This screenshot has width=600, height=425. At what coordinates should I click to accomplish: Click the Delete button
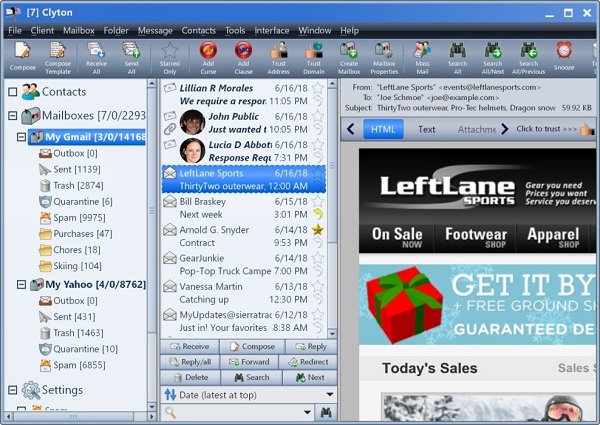(190, 378)
